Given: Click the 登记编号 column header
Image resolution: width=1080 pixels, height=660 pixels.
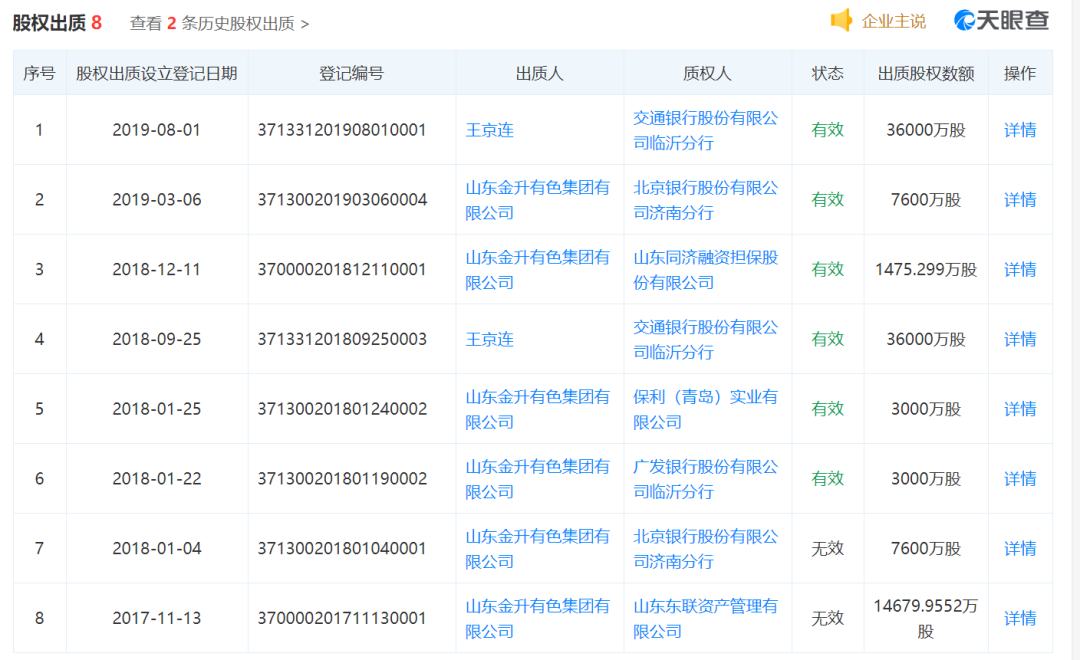Looking at the screenshot, I should [x=351, y=73].
